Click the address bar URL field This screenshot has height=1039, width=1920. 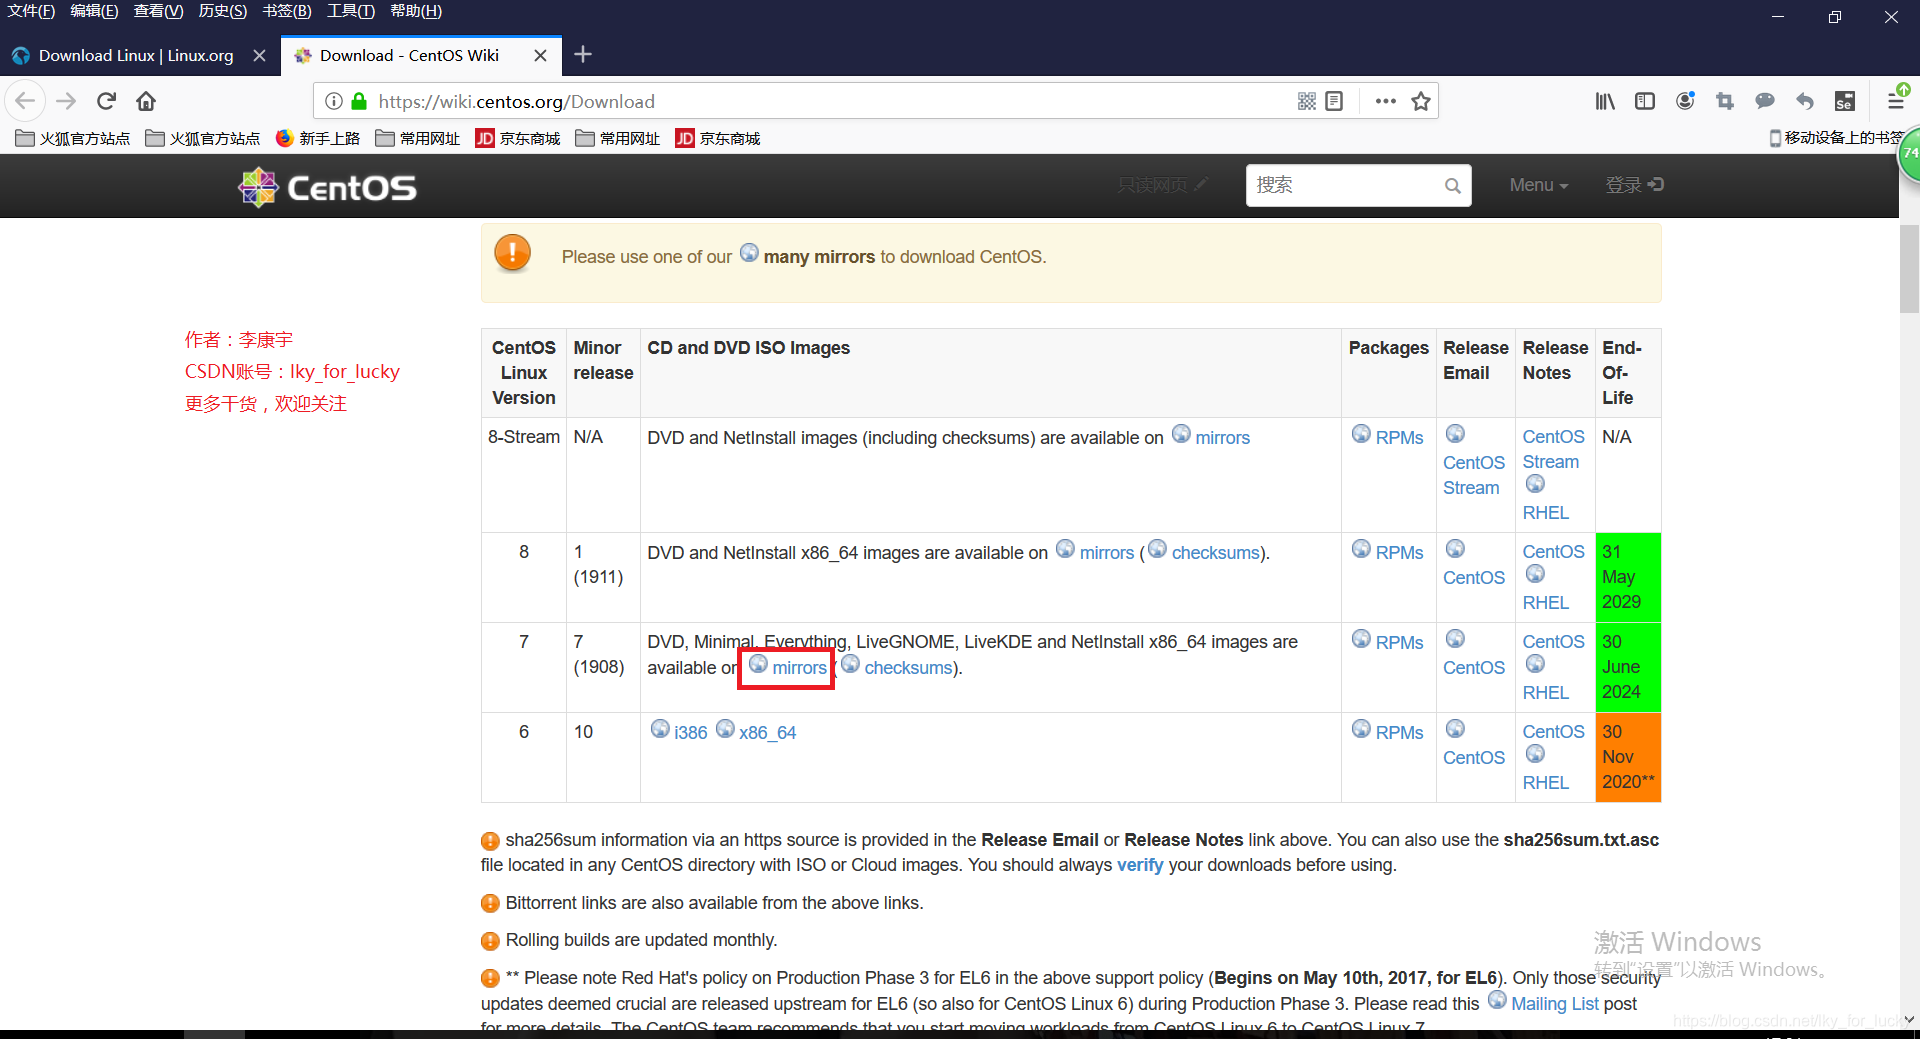pos(830,101)
